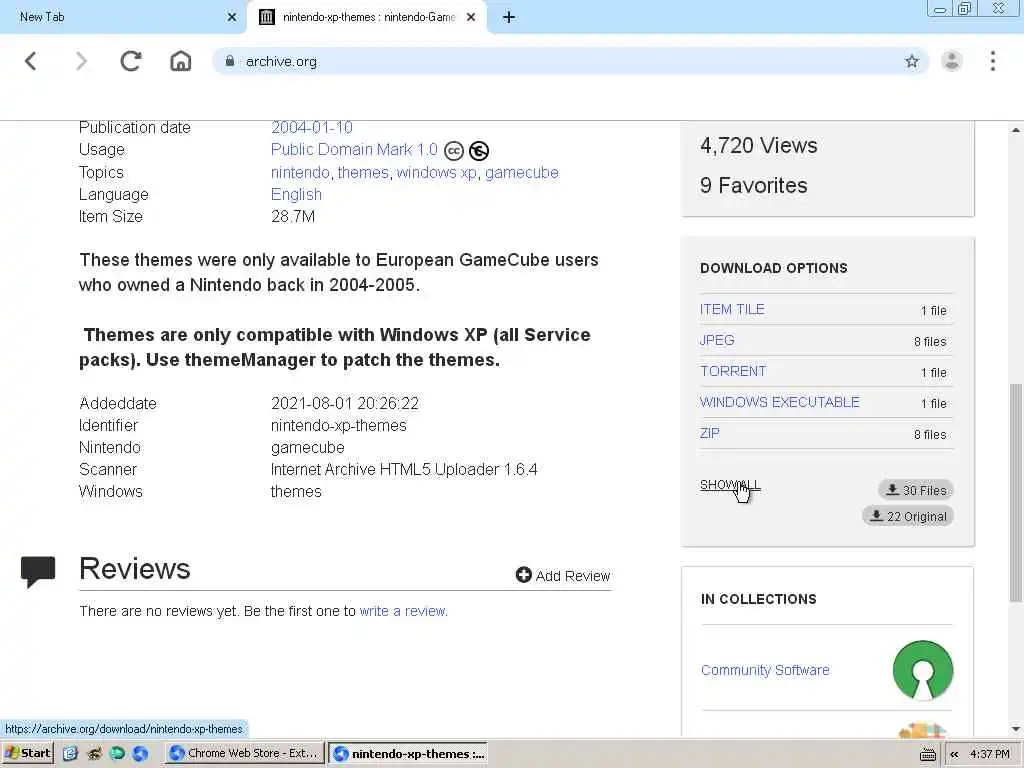Screen dimensions: 1024x768
Task: Reload the archive.org page
Action: 131,61
